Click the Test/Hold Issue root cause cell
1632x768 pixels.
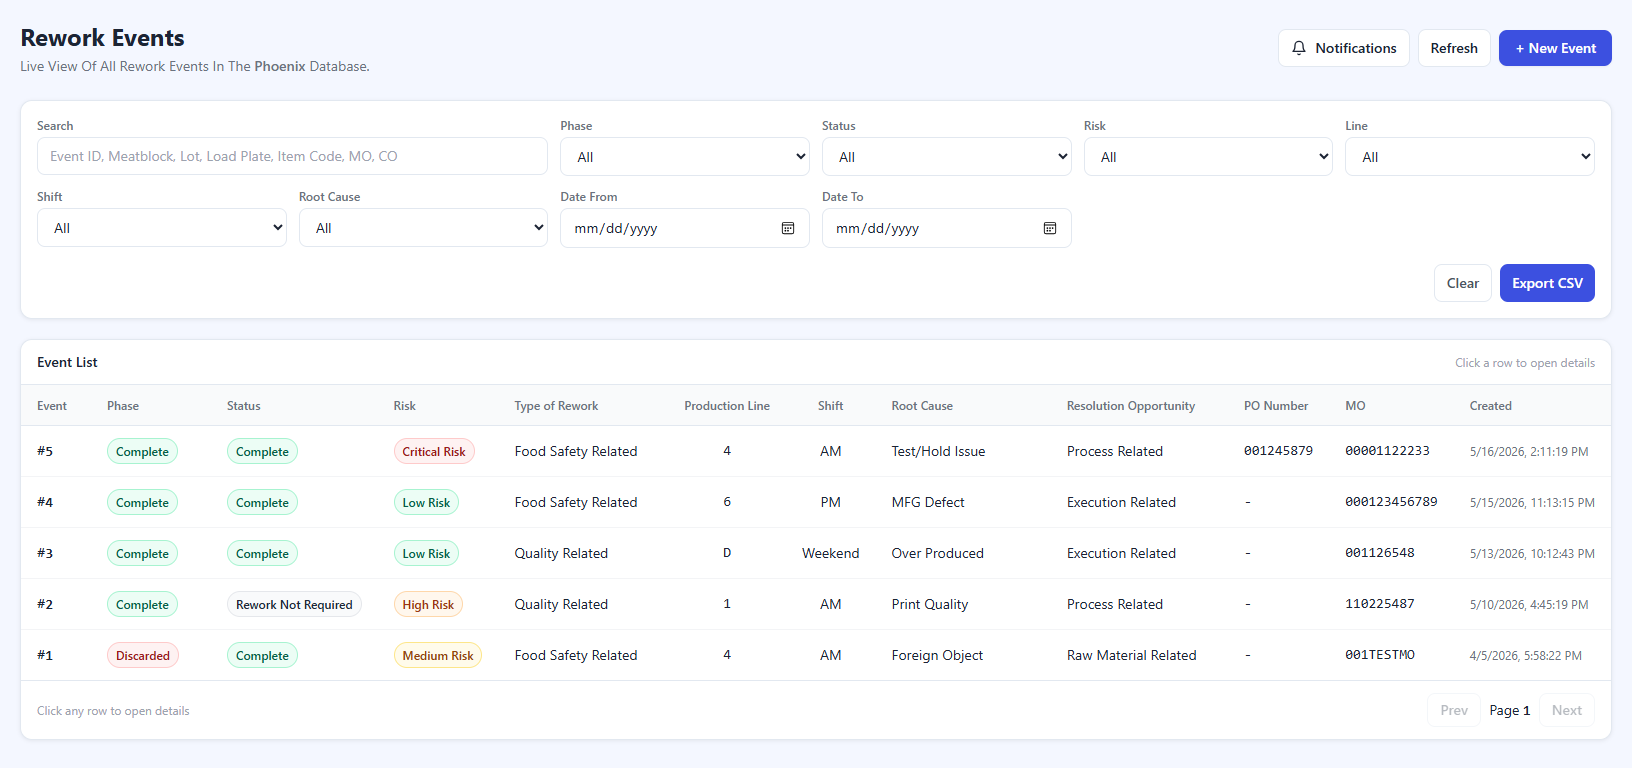point(938,451)
